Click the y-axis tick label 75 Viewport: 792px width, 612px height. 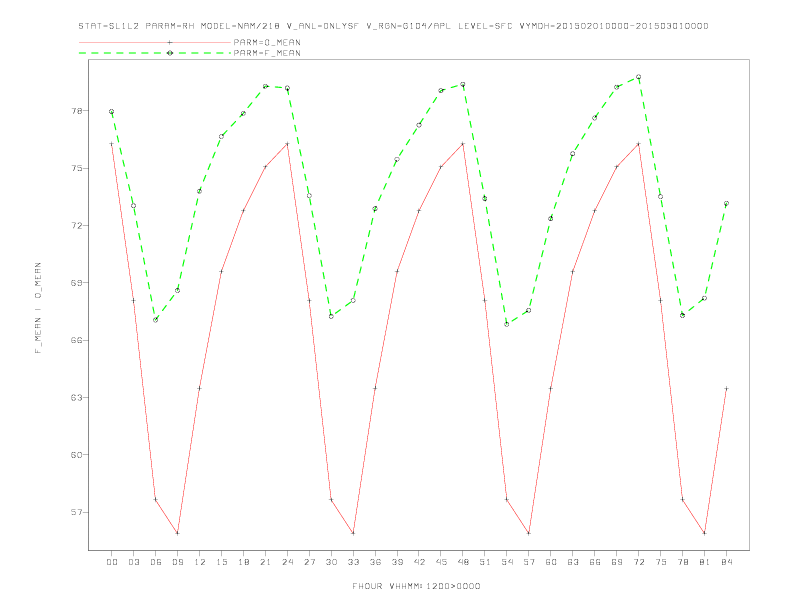coord(77,168)
